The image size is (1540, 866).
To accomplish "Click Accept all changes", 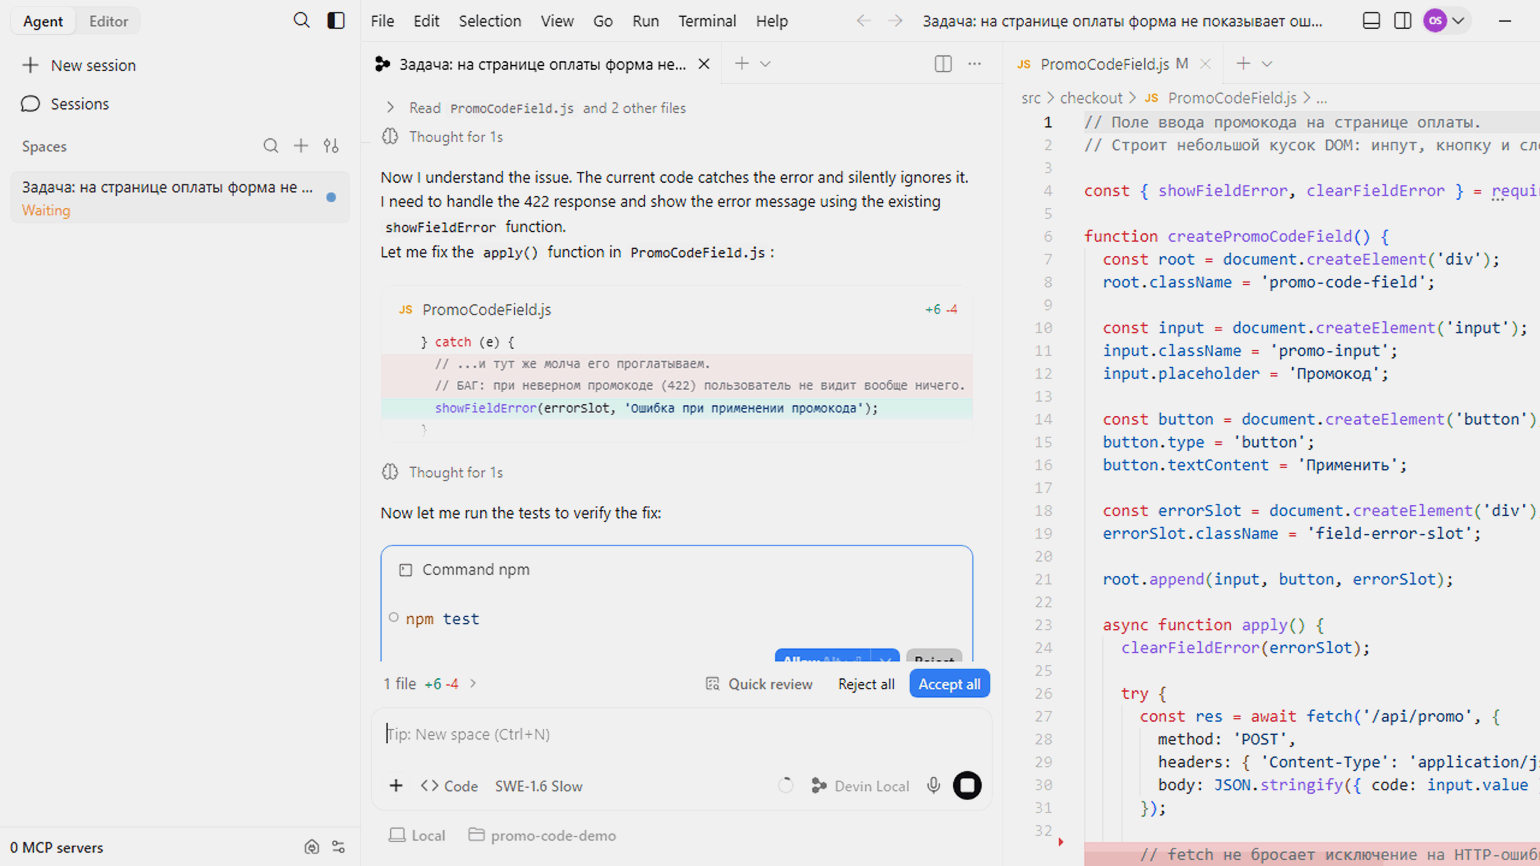I will coord(949,684).
